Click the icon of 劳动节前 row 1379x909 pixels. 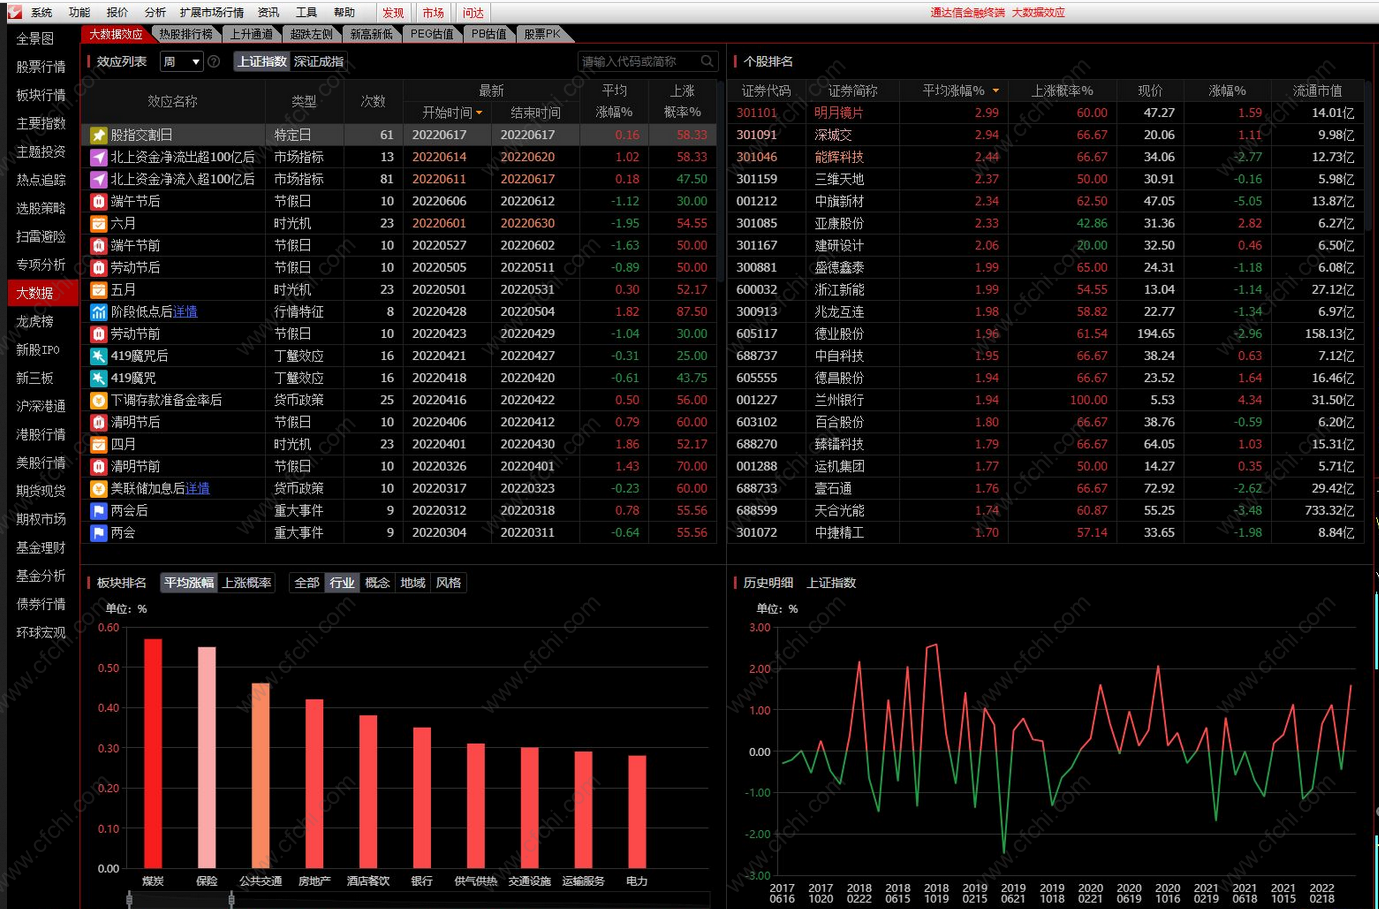point(98,334)
